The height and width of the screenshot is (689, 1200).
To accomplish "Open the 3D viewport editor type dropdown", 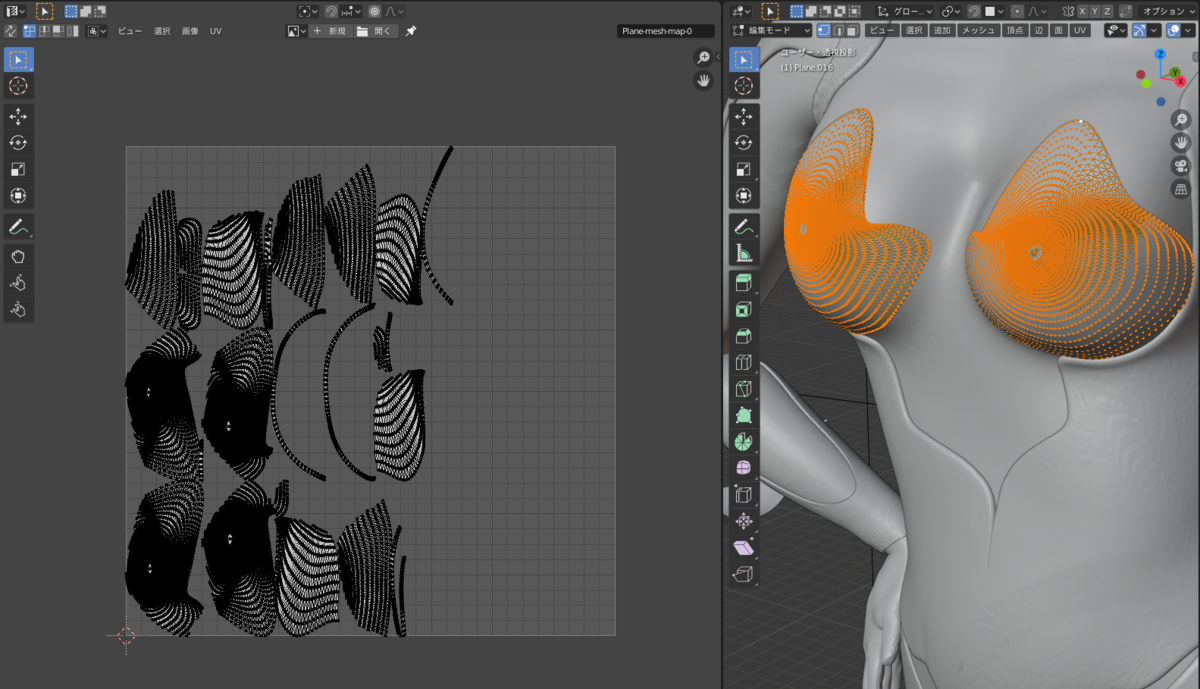I will [739, 11].
